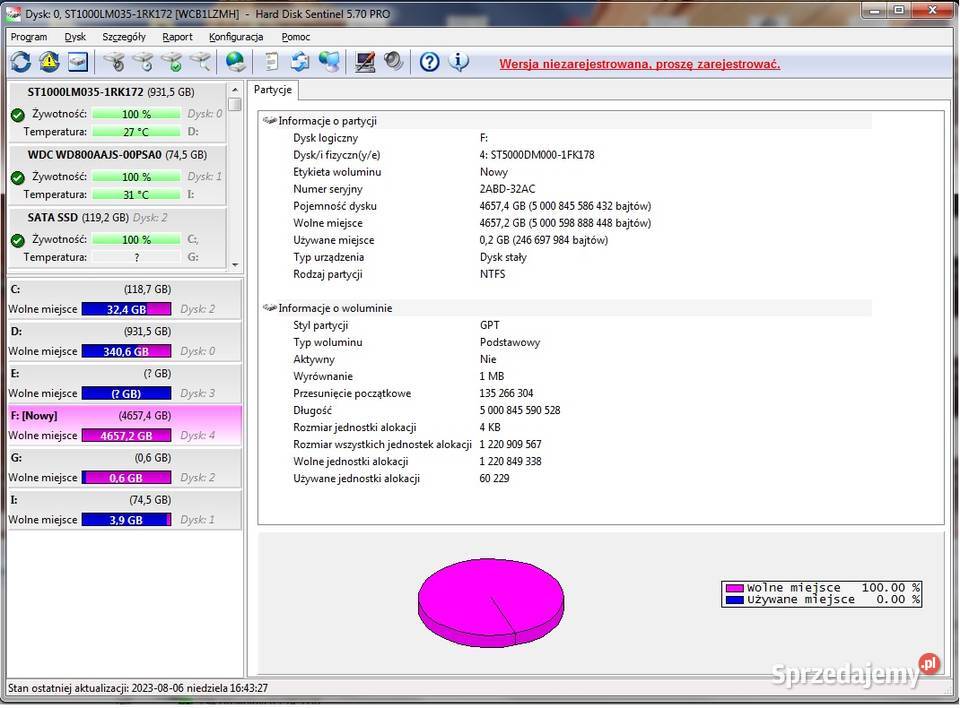The width and height of the screenshot is (960, 708).
Task: Click the disk with green checkmark icon
Action: click(x=171, y=62)
